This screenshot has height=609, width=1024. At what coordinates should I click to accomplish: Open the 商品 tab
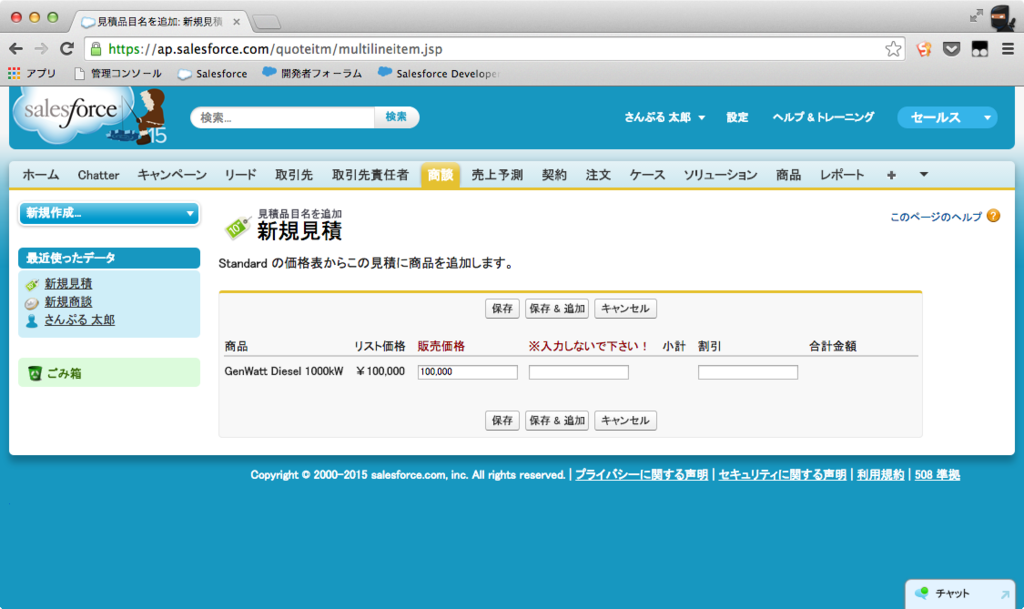788,175
